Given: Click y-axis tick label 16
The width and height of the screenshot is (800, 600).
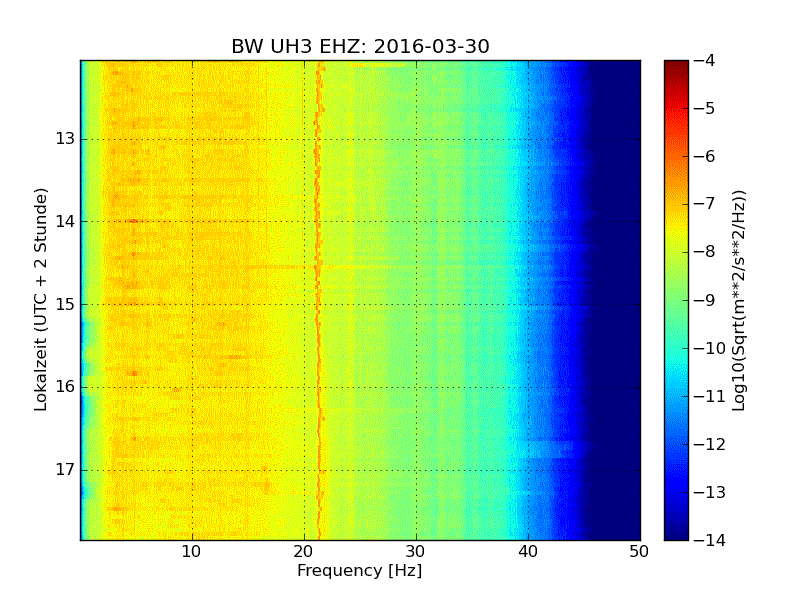Looking at the screenshot, I should [65, 387].
